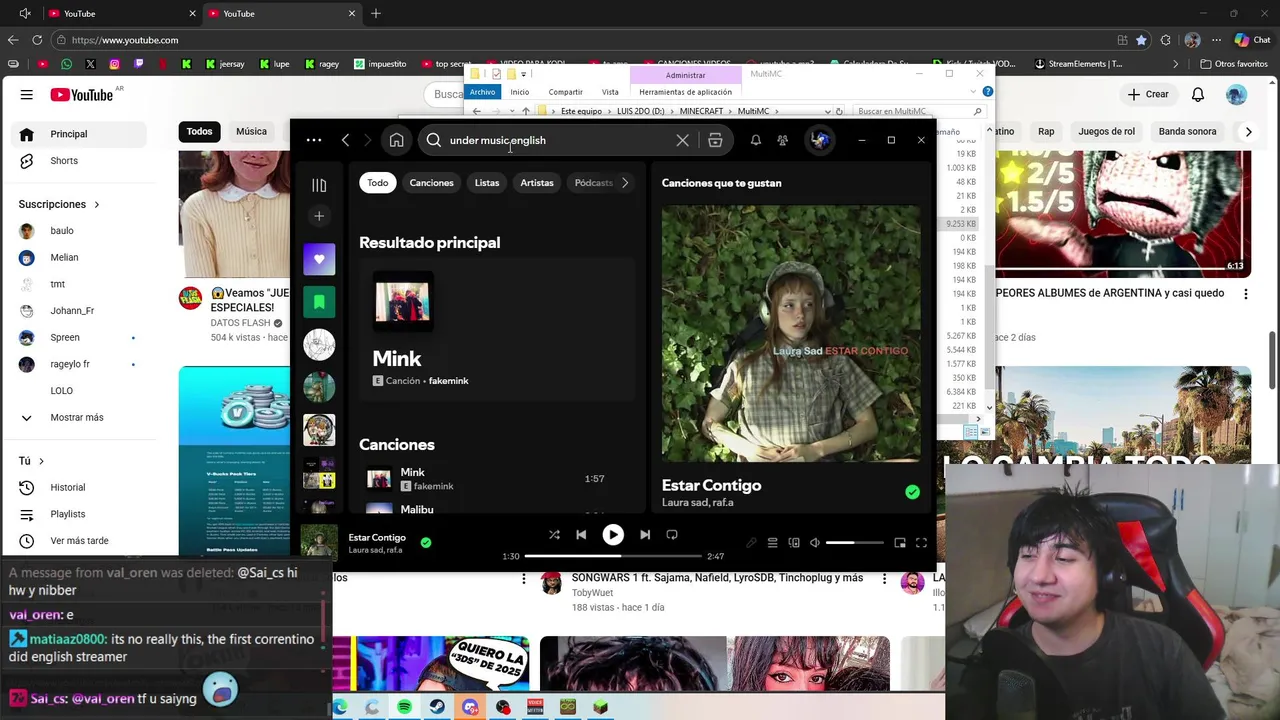Go back in Spotify navigation
Image resolution: width=1280 pixels, height=720 pixels.
pyautogui.click(x=346, y=140)
